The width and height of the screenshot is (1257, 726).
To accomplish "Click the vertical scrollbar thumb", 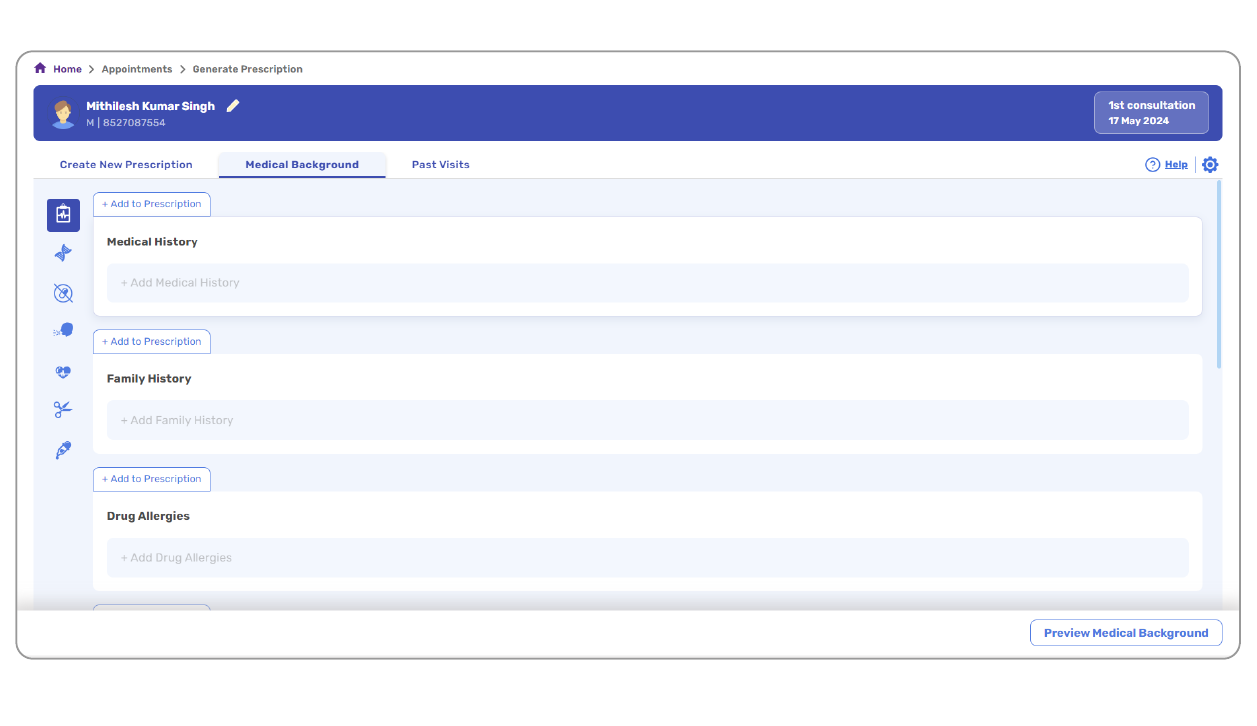I will point(1219,274).
